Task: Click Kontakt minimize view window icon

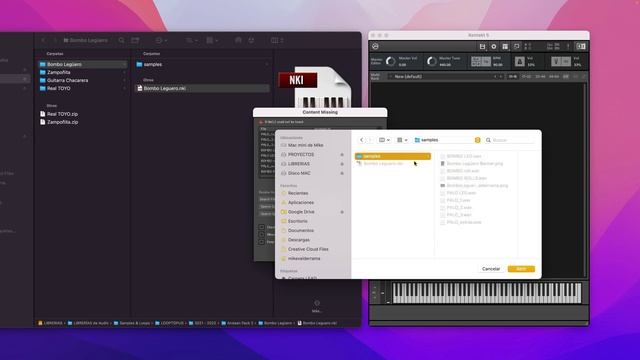Action: point(516,47)
